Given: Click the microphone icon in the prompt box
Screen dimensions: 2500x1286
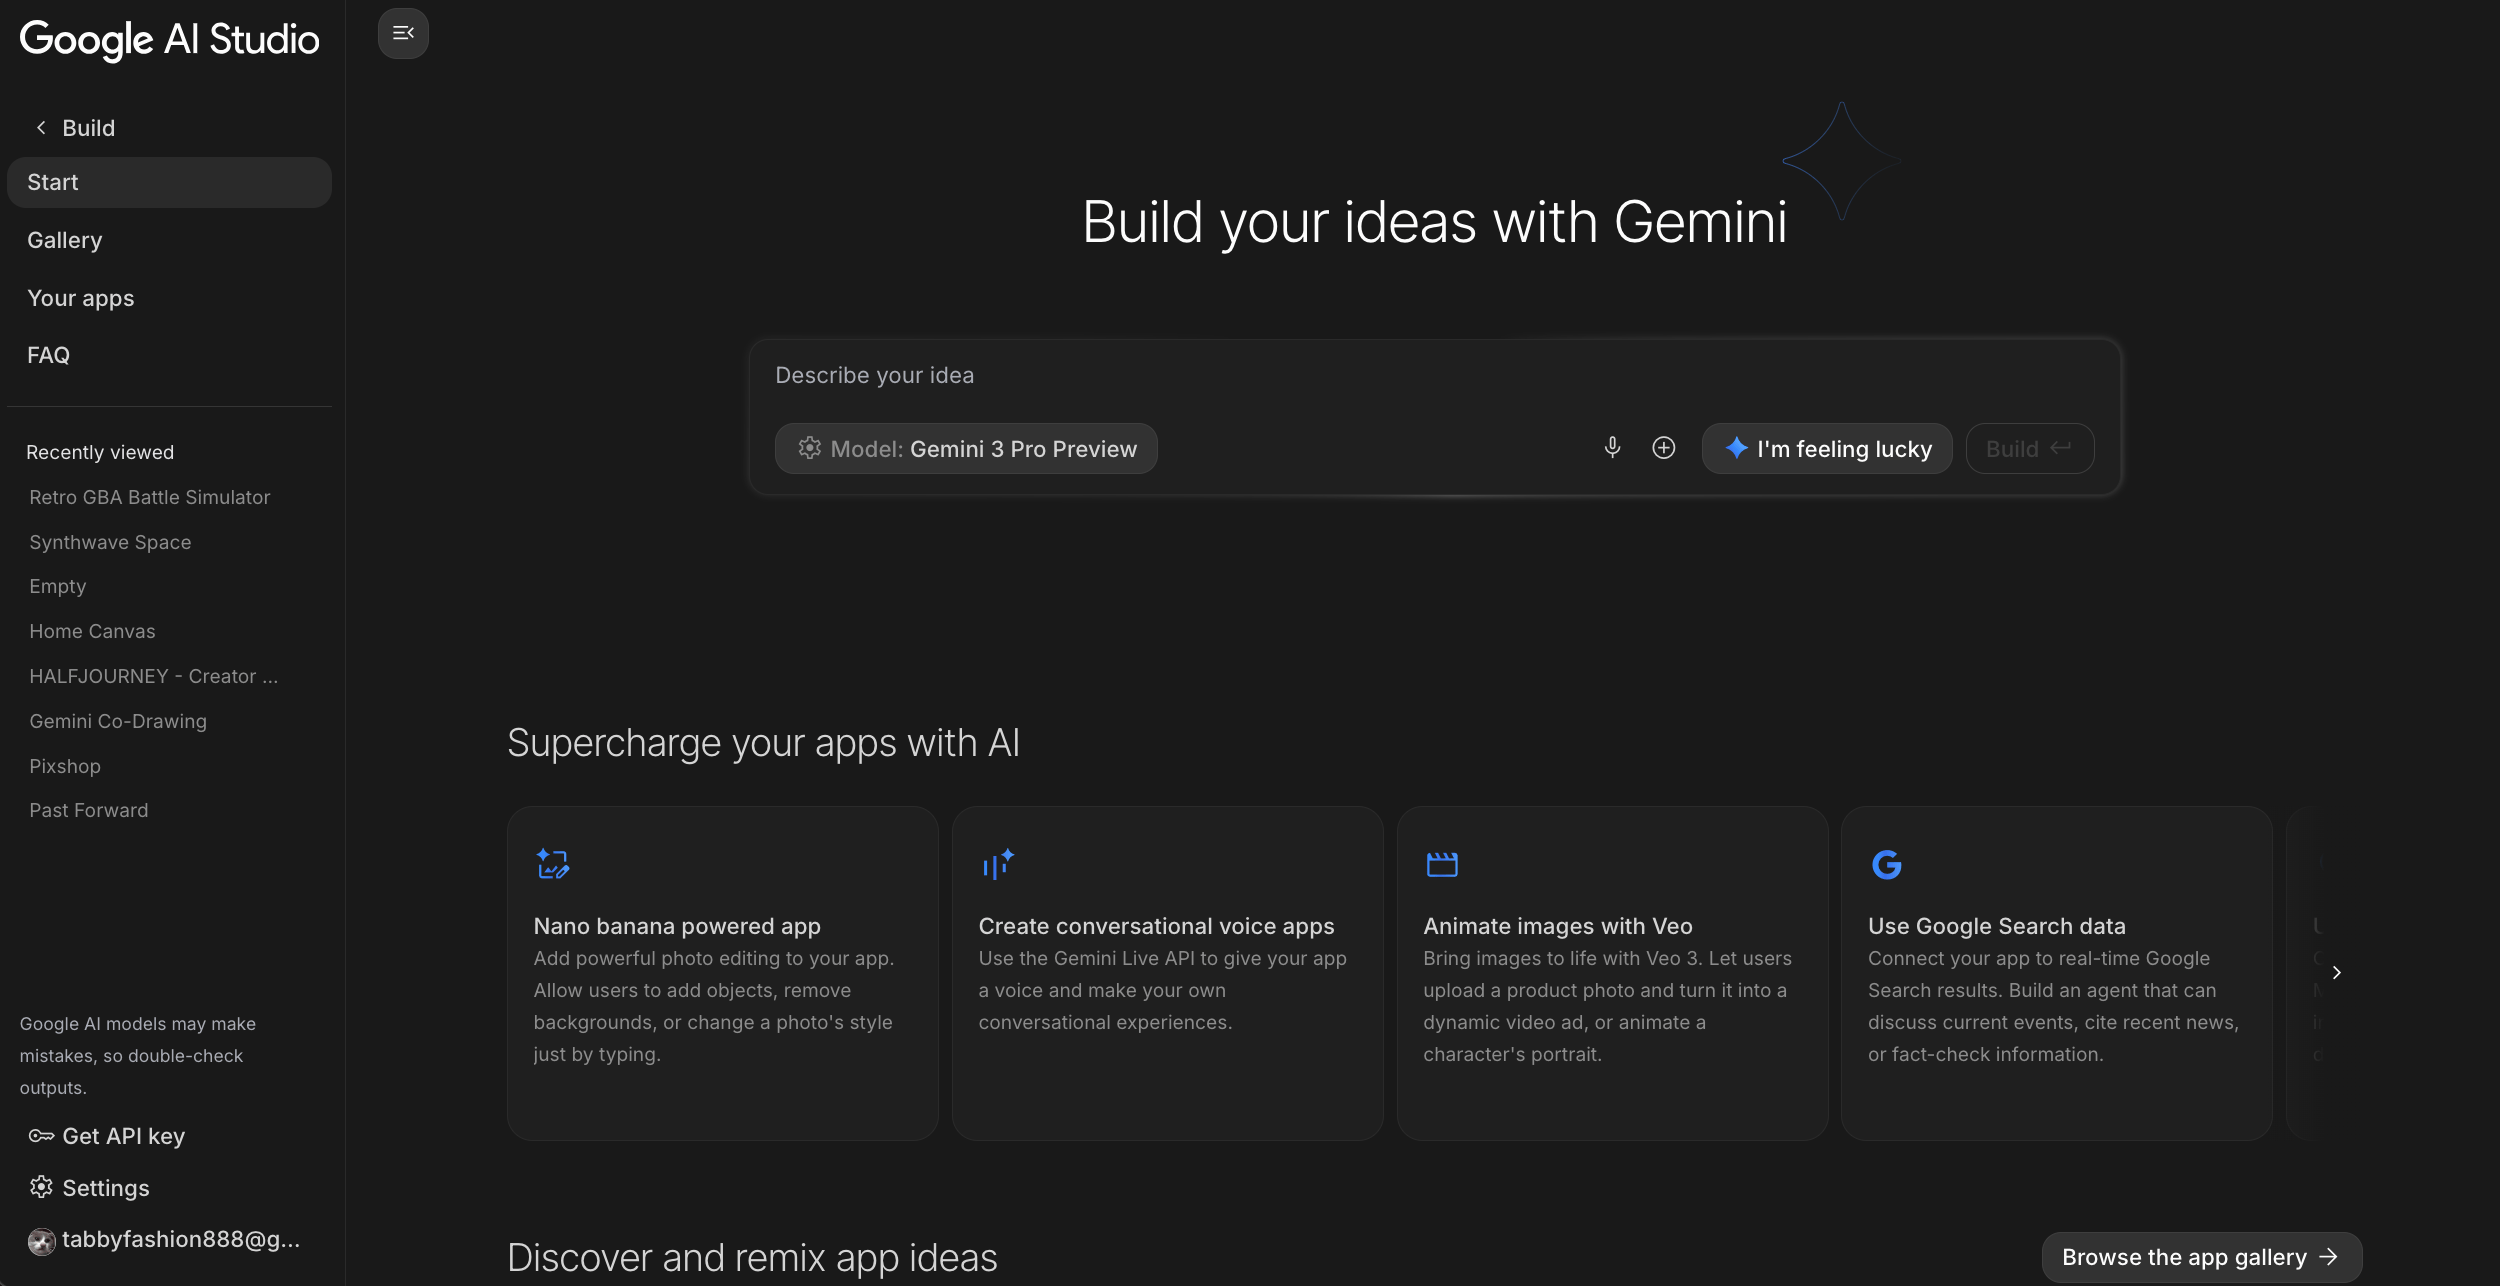Looking at the screenshot, I should coord(1612,448).
